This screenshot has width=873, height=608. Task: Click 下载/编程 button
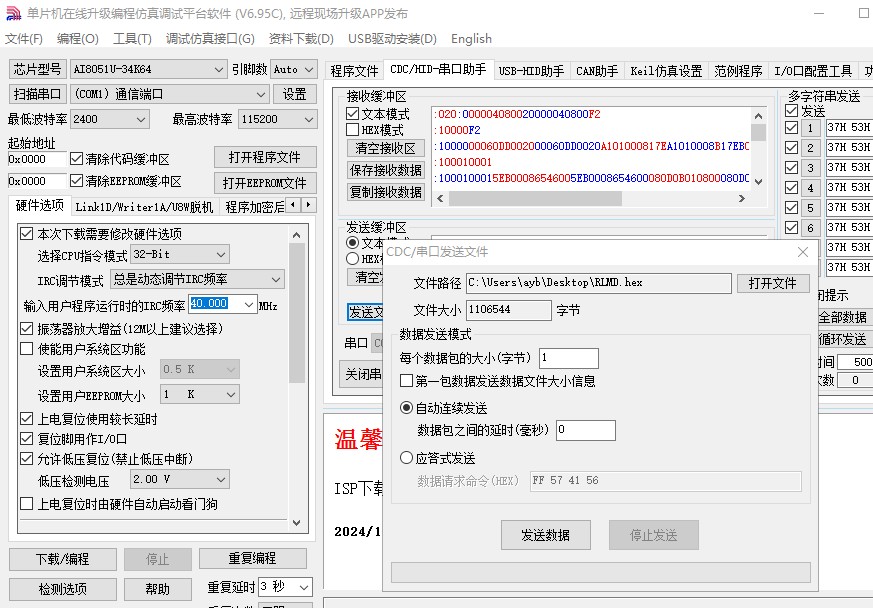(x=63, y=559)
